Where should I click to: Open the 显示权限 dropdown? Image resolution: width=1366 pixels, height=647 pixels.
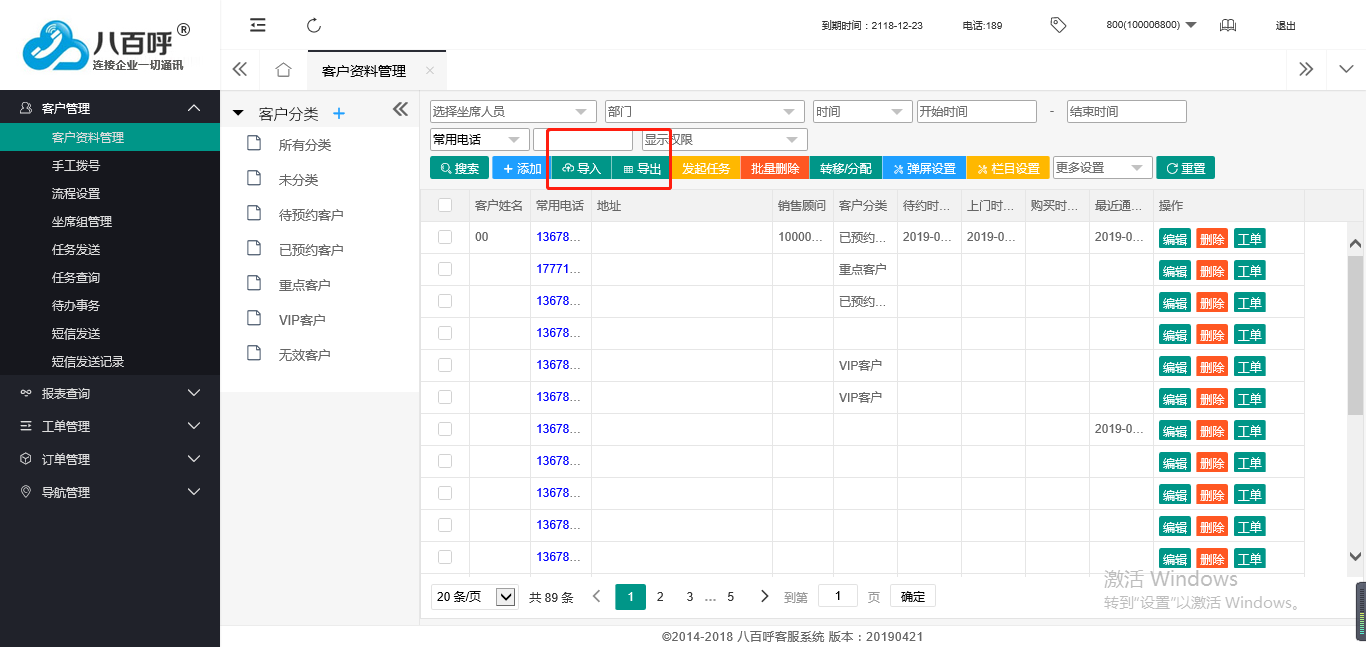pyautogui.click(x=724, y=139)
